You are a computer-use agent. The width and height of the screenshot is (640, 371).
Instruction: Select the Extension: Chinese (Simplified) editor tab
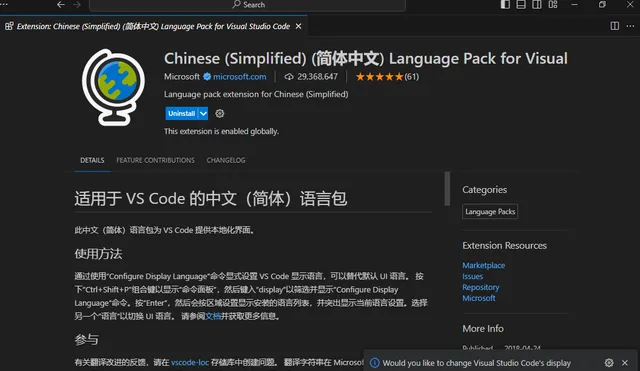point(153,26)
